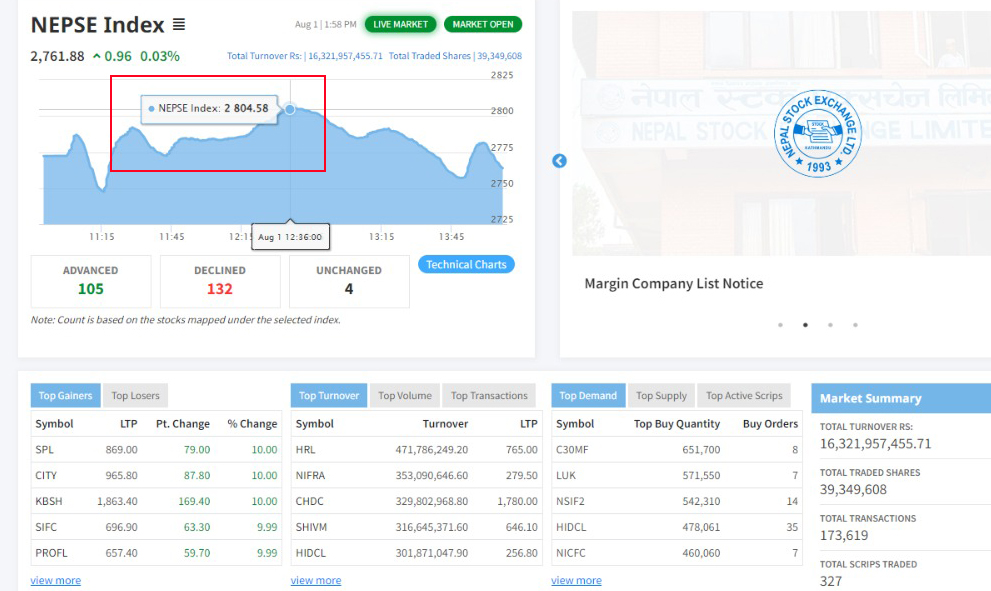Open the Top Transactions tab
The width and height of the screenshot is (991, 591).
tap(489, 396)
